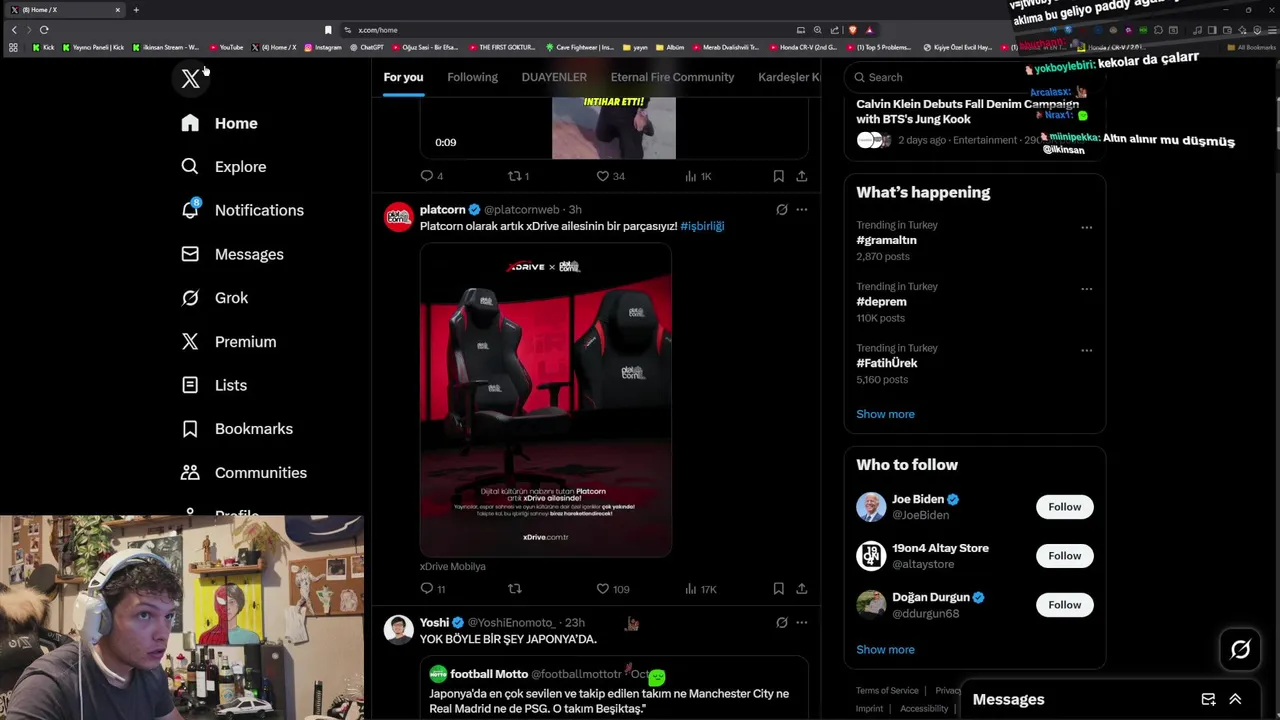Image resolution: width=1280 pixels, height=720 pixels.
Task: Open more menu for #deprem trend
Action: pyautogui.click(x=1086, y=289)
